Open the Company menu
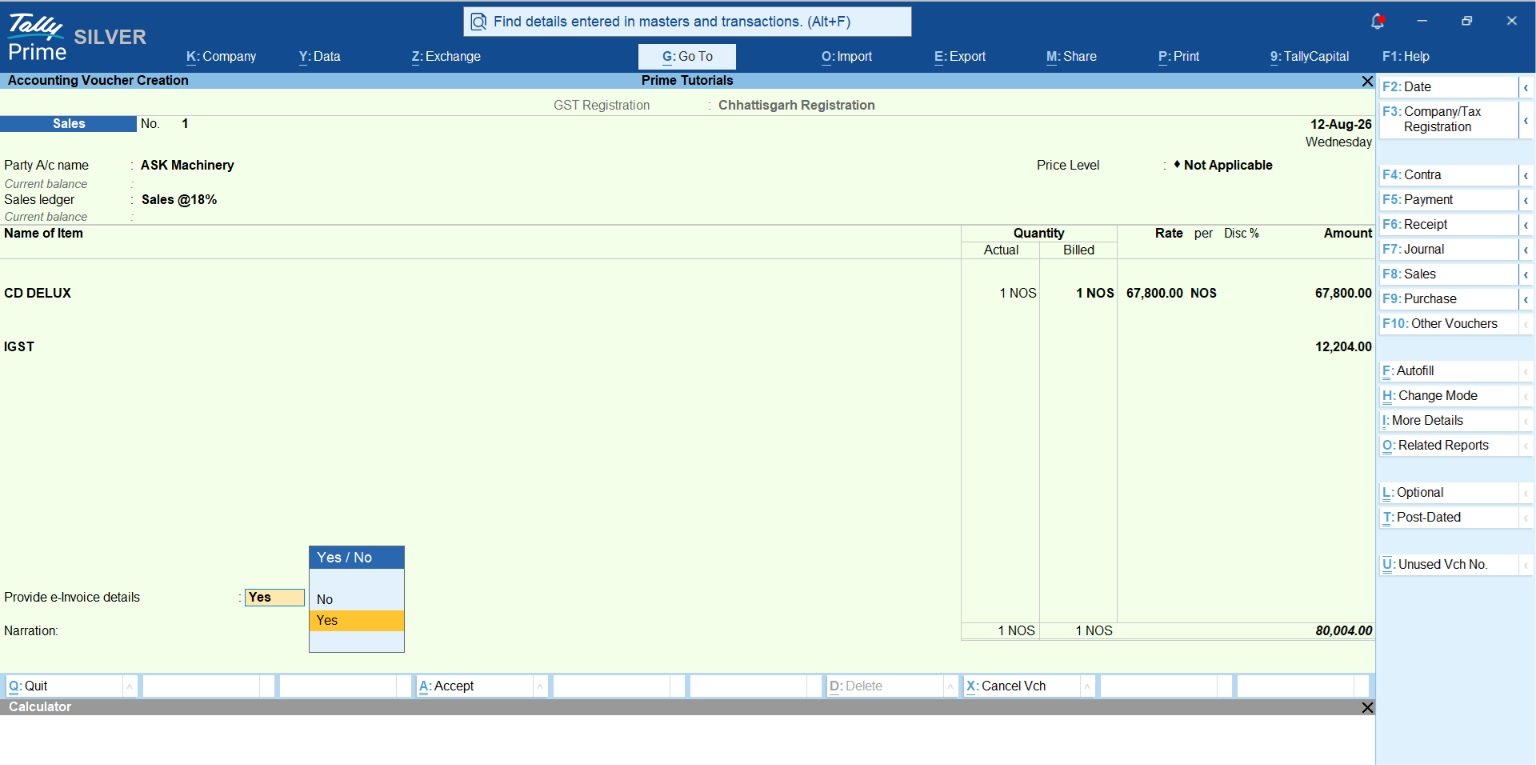Image resolution: width=1536 pixels, height=765 pixels. [221, 57]
